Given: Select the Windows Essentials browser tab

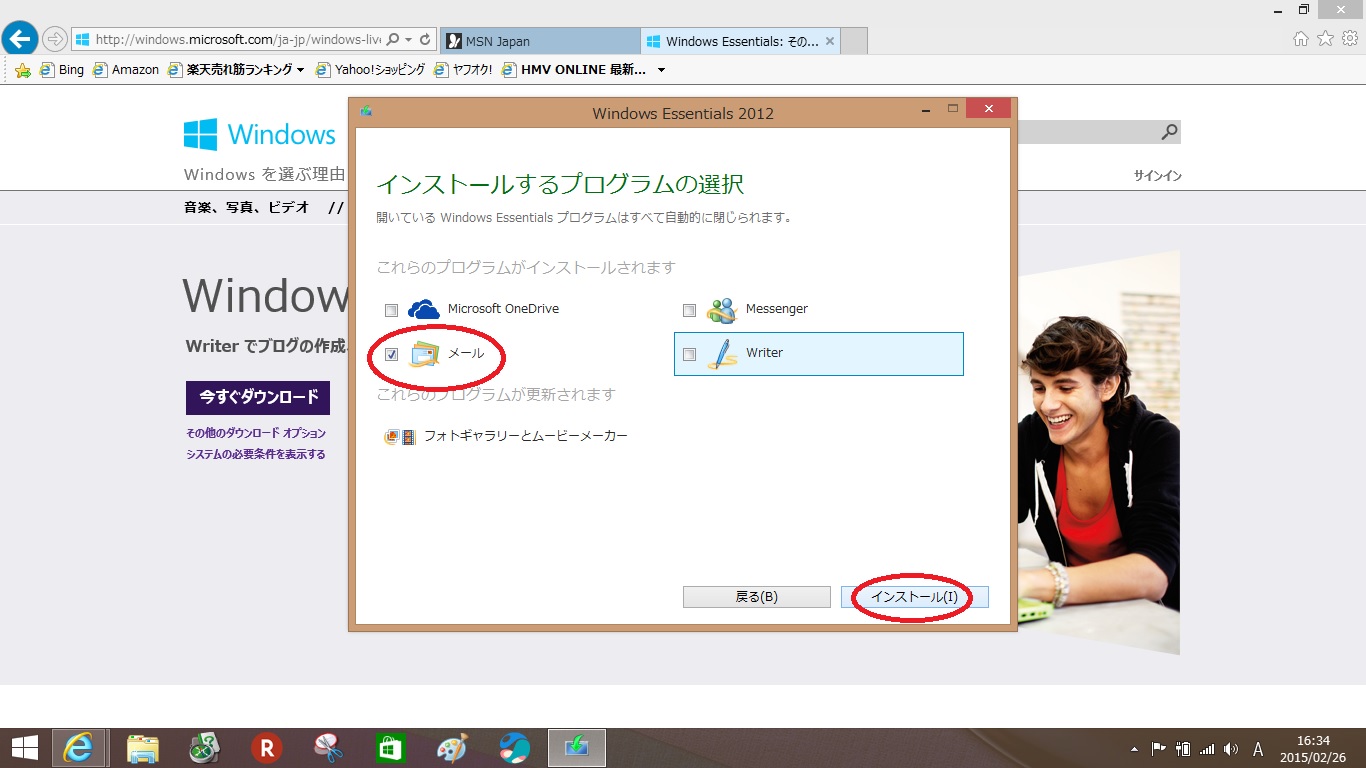Looking at the screenshot, I should (x=739, y=41).
